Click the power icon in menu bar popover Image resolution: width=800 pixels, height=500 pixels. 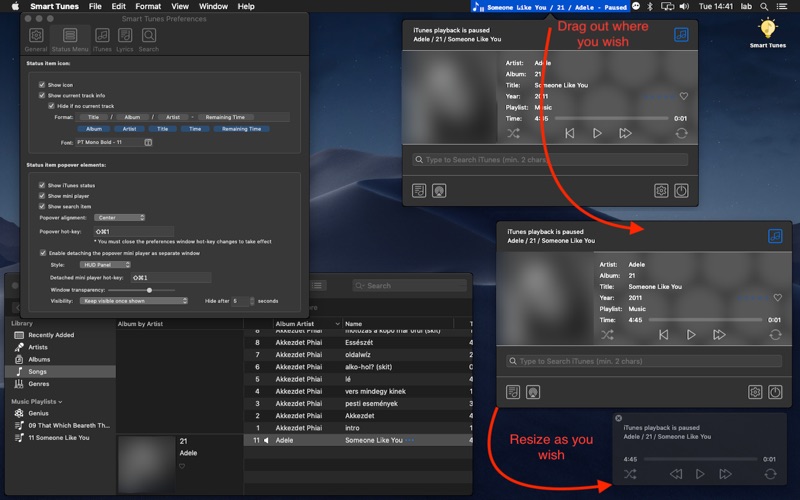pyautogui.click(x=681, y=191)
